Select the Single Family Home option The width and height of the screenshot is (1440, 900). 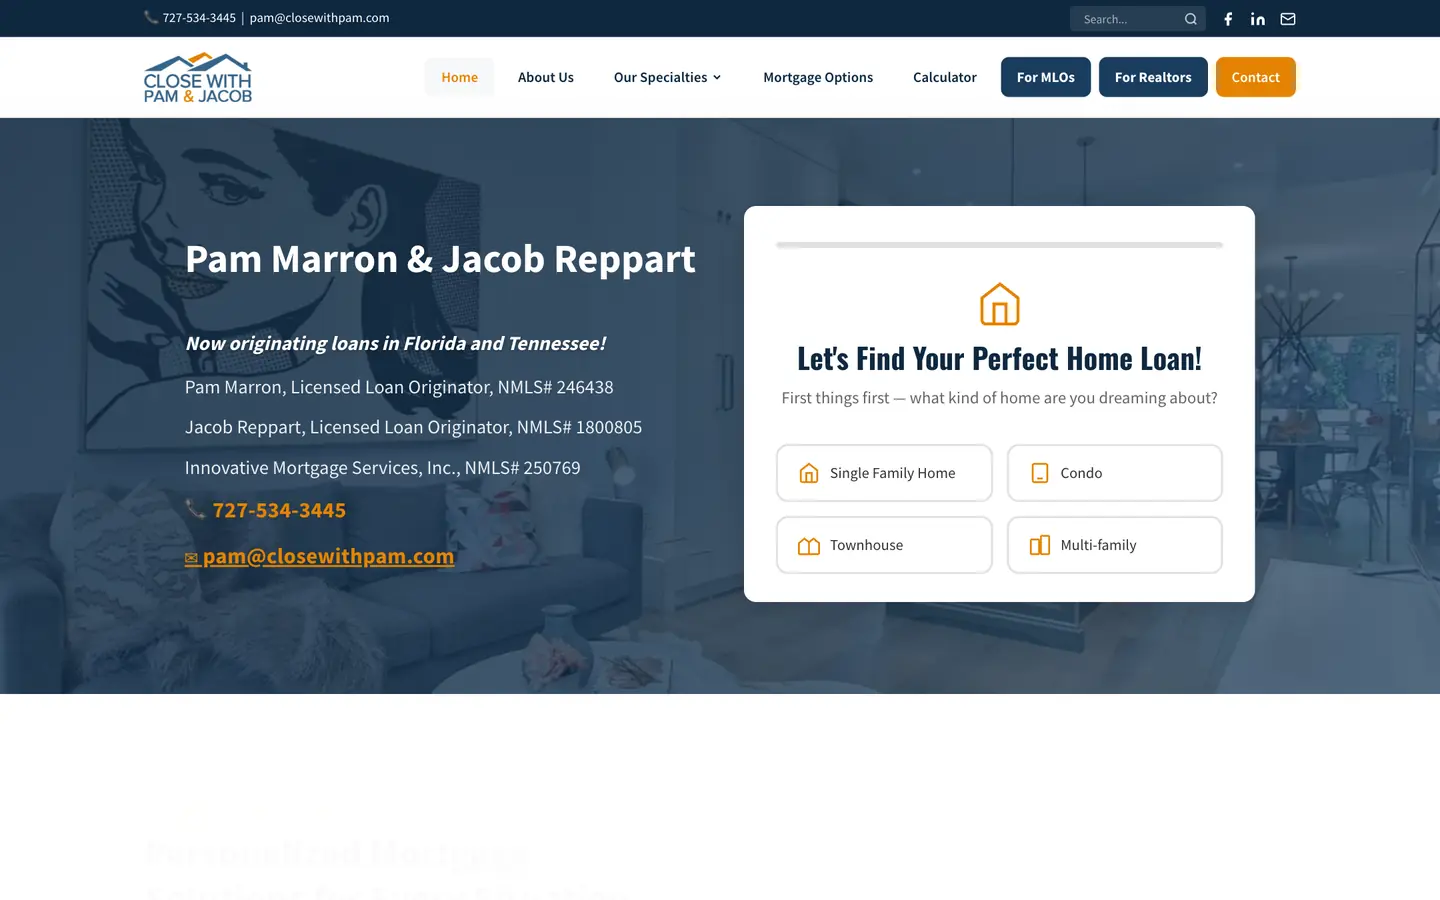[884, 473]
